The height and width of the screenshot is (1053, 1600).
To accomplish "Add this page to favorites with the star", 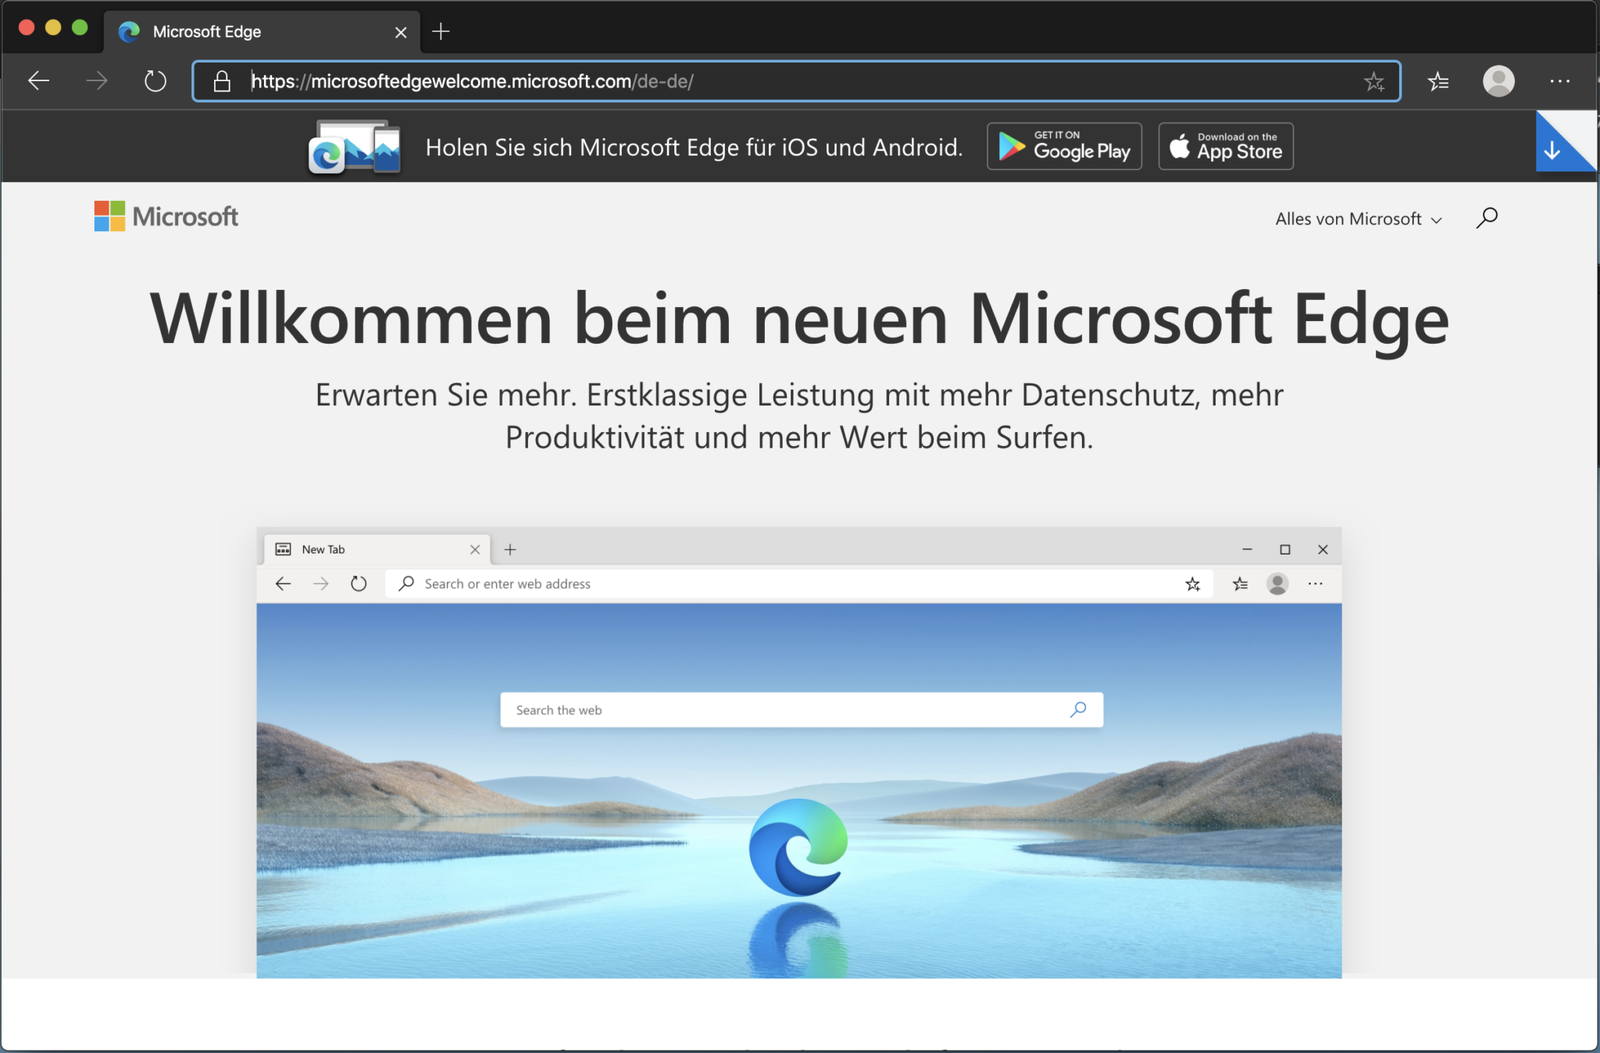I will coord(1374,82).
